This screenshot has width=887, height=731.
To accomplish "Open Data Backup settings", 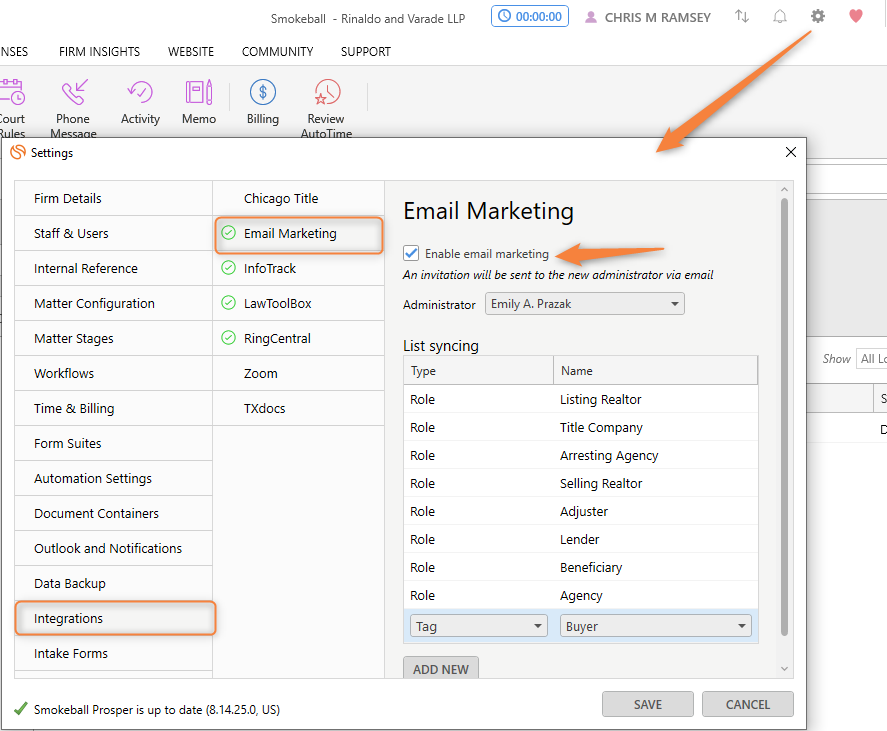I will click(113, 584).
